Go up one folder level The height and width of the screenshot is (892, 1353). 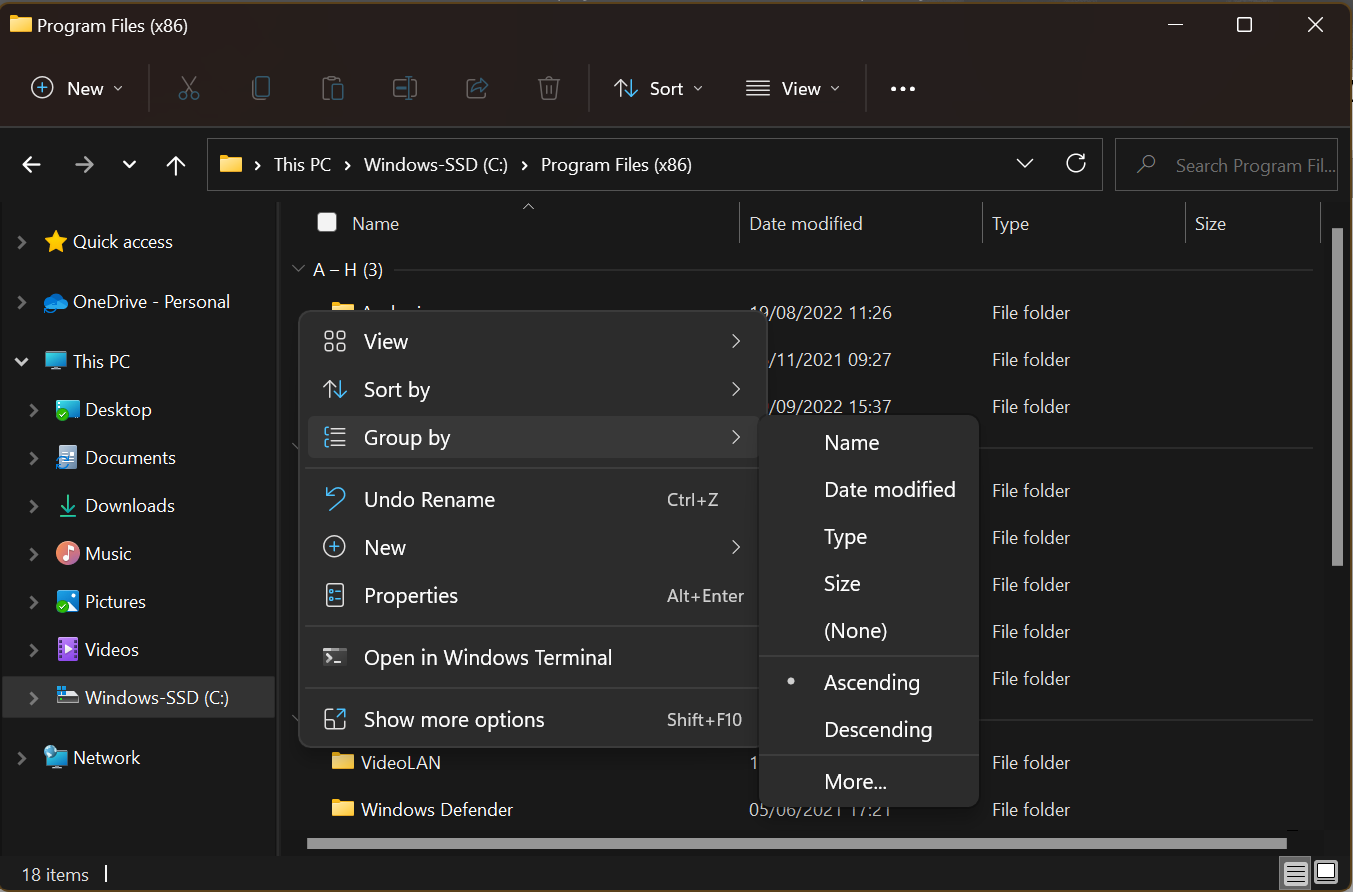pyautogui.click(x=176, y=165)
